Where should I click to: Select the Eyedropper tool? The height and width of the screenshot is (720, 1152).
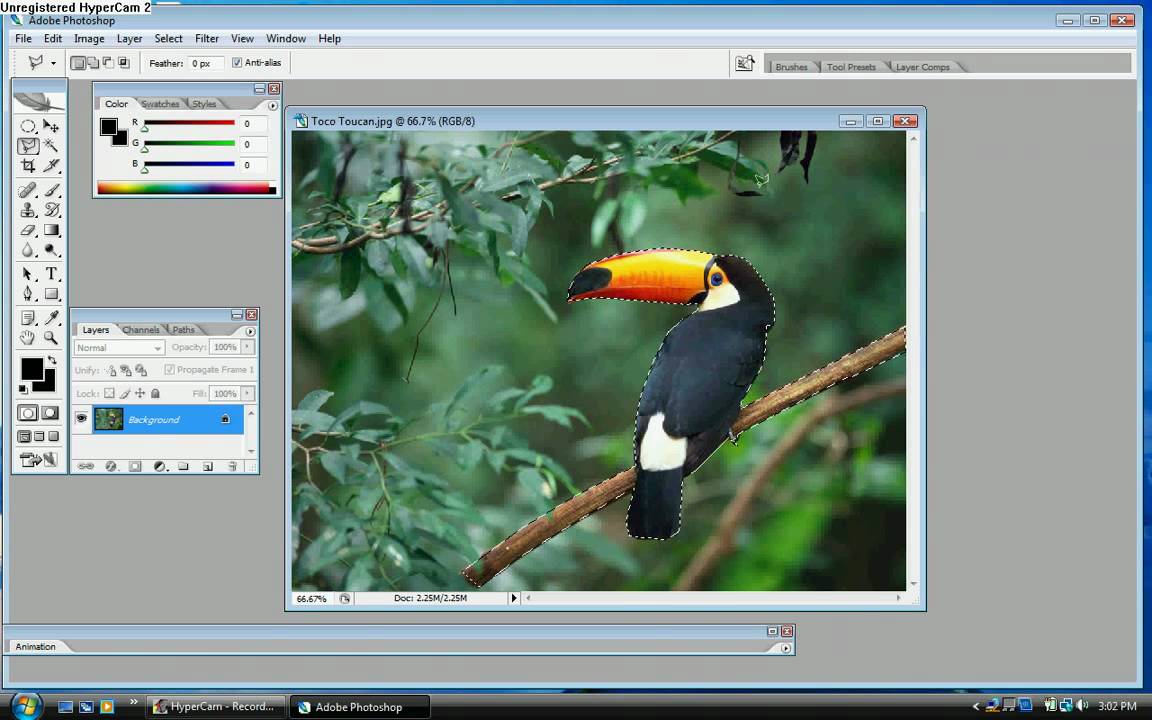tap(51, 318)
